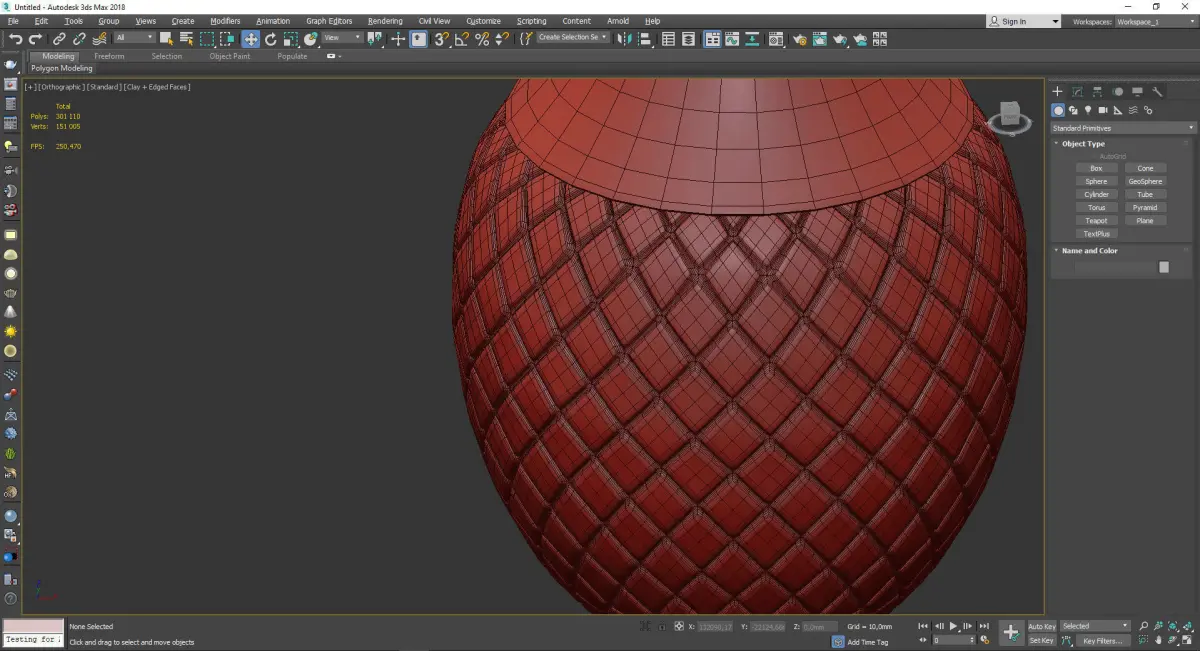Open the selection filter 'All' dropdown

[x=133, y=38]
